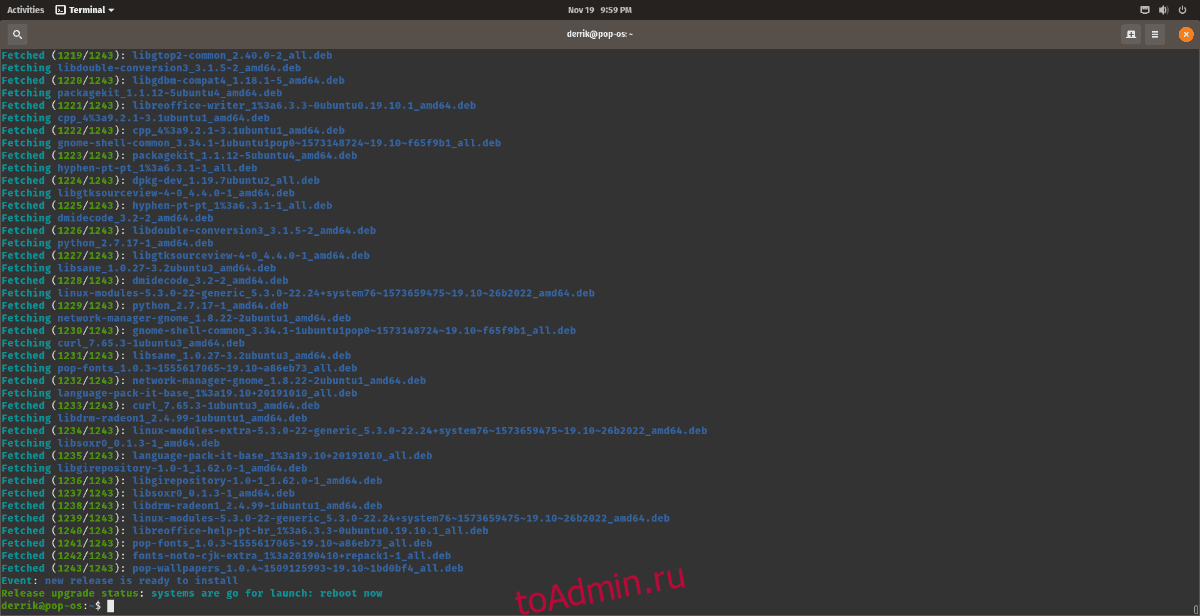Click the Fetched 1231/1243 libsane line
The height and width of the screenshot is (616, 1200).
176,355
